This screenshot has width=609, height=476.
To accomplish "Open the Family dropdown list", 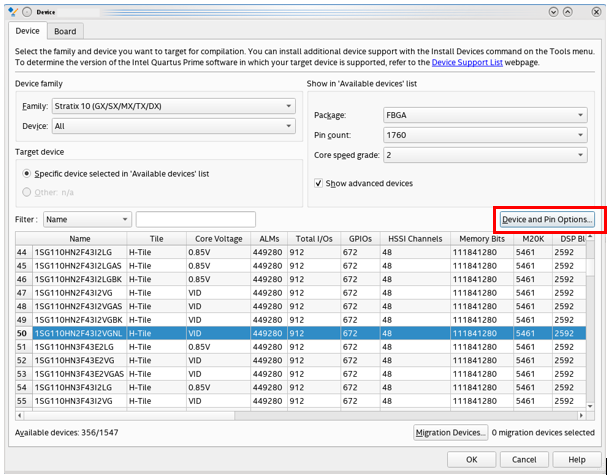I will tap(171, 106).
